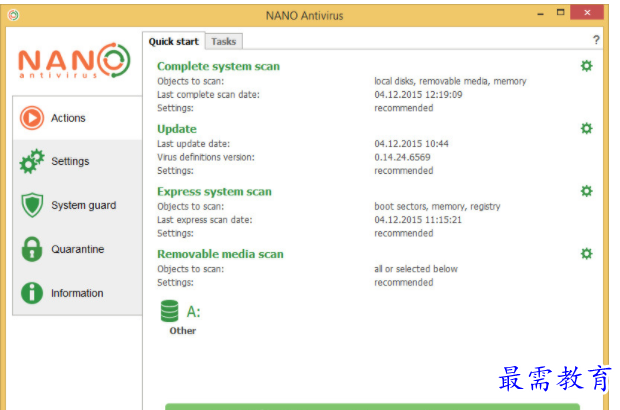Open Quarantine in the sidebar
This screenshot has width=620, height=410.
(x=78, y=249)
